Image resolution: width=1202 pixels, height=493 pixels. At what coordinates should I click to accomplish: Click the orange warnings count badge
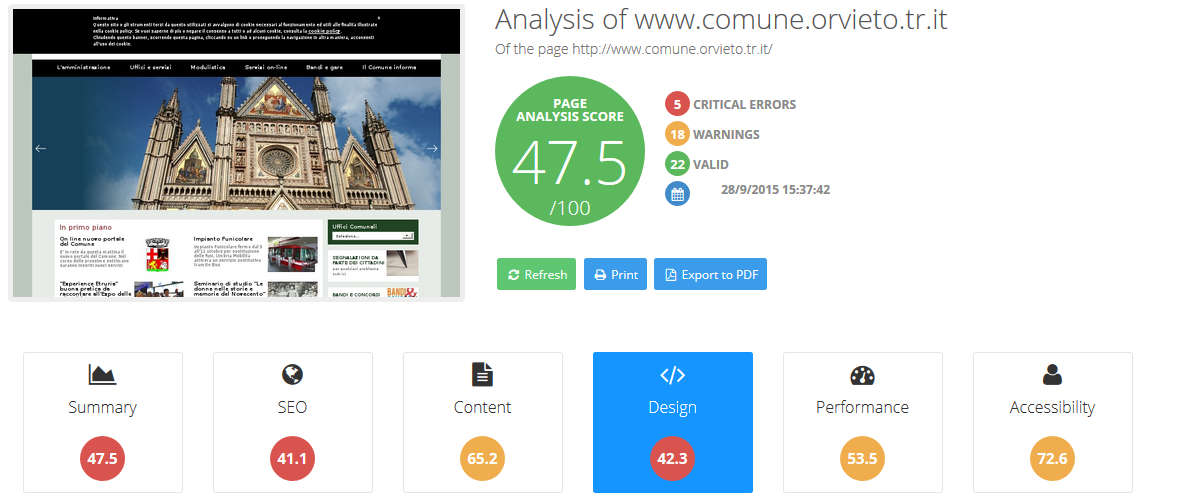(677, 134)
